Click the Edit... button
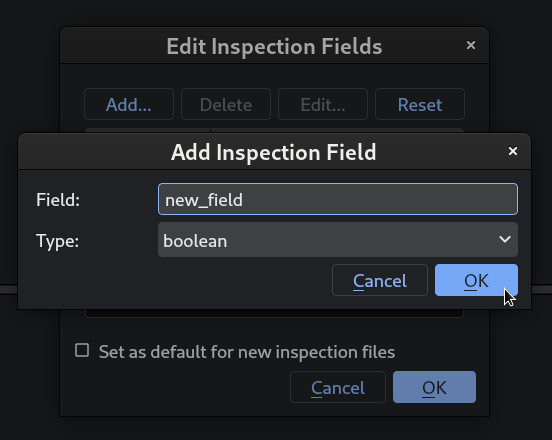Screen dimensions: 552x440 323,104
